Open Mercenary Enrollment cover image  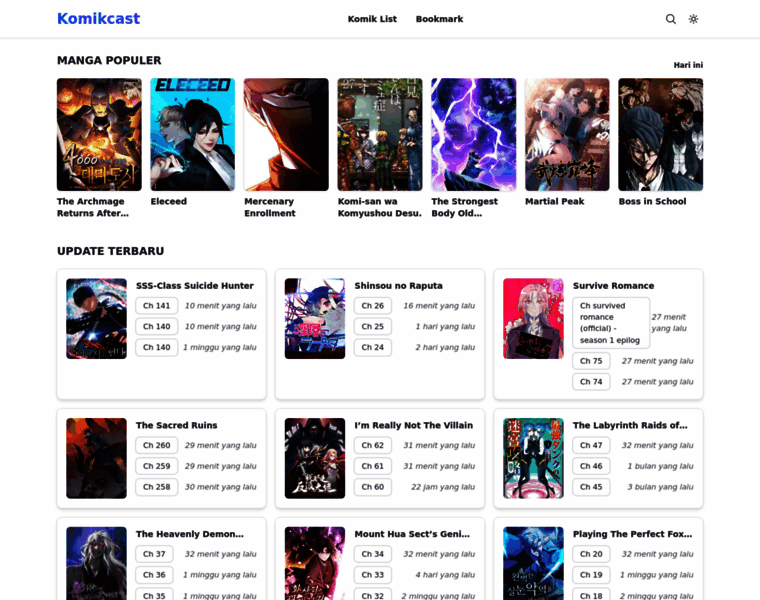point(286,135)
